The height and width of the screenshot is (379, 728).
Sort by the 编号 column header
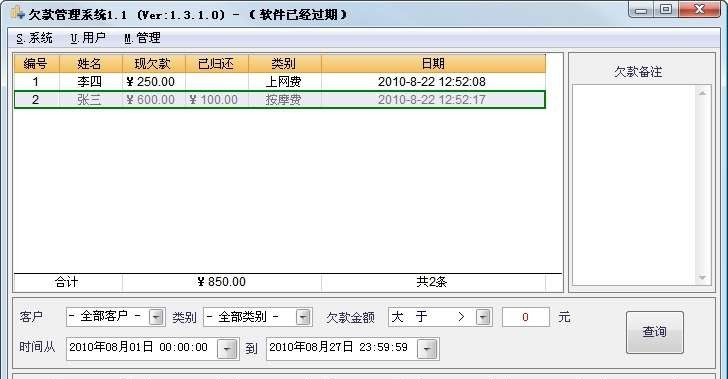coord(36,64)
